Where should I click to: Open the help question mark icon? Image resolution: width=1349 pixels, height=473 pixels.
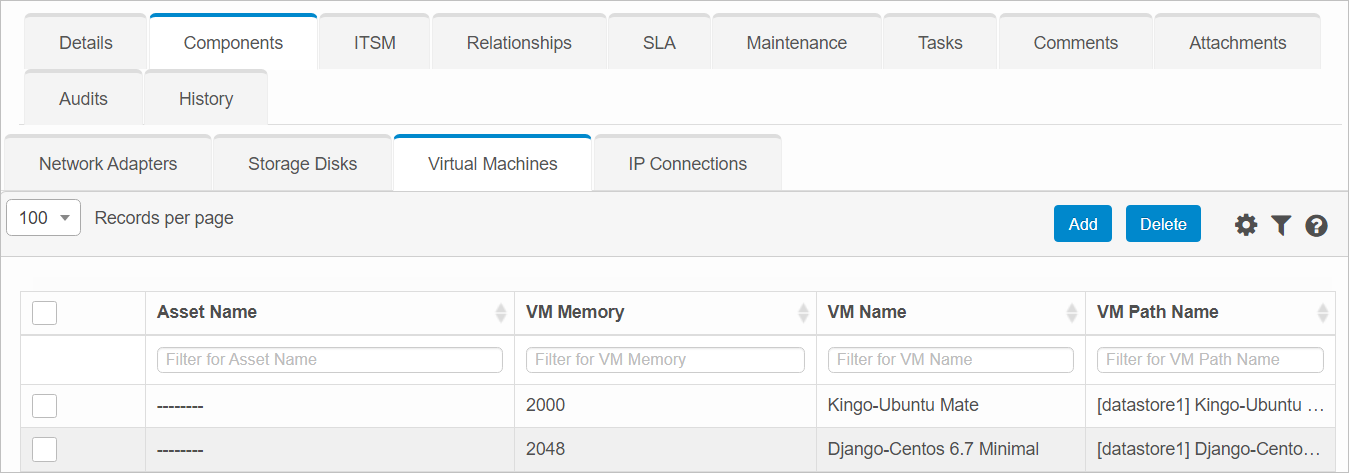coord(1316,225)
